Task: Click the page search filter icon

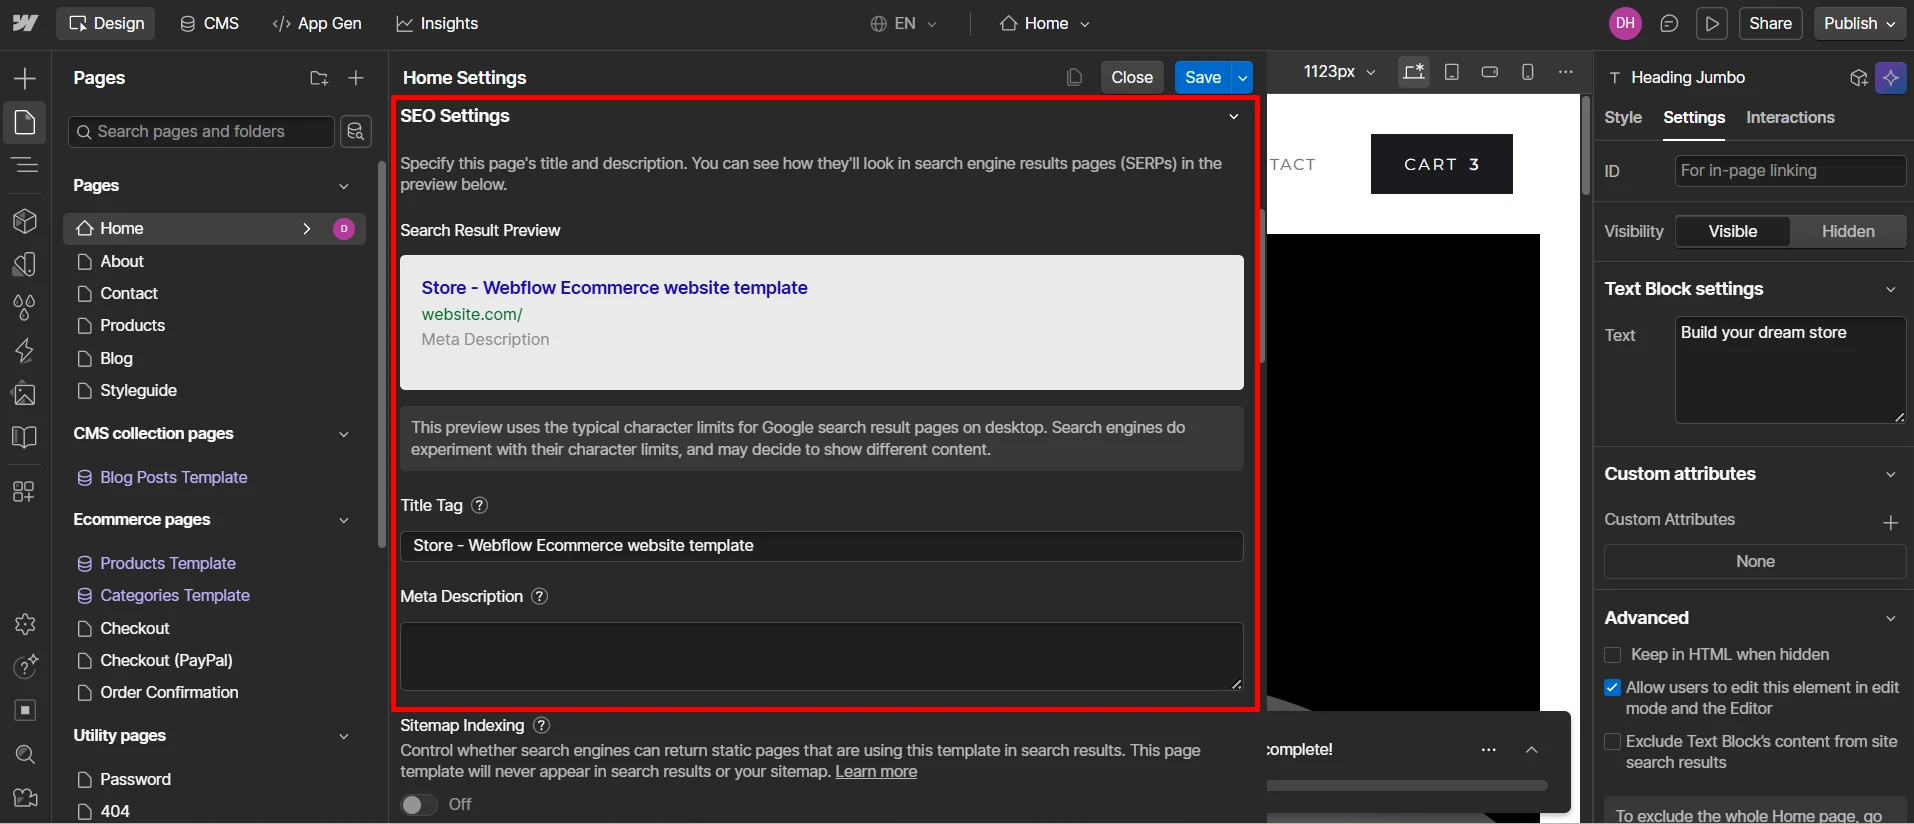Action: [x=356, y=131]
